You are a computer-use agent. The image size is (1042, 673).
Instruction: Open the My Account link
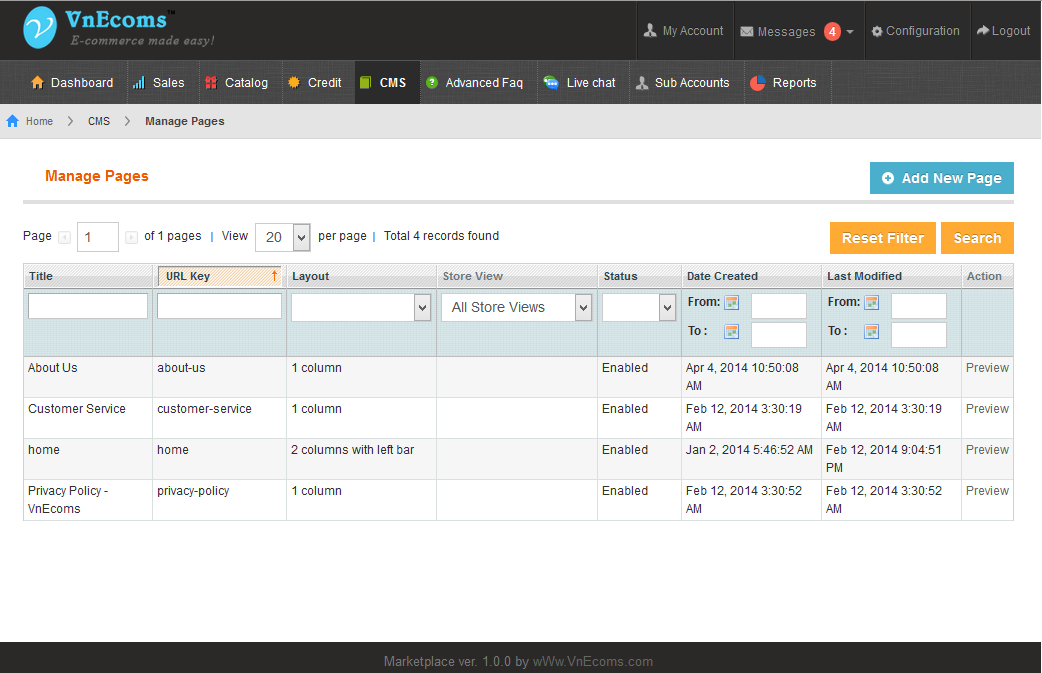tap(692, 31)
